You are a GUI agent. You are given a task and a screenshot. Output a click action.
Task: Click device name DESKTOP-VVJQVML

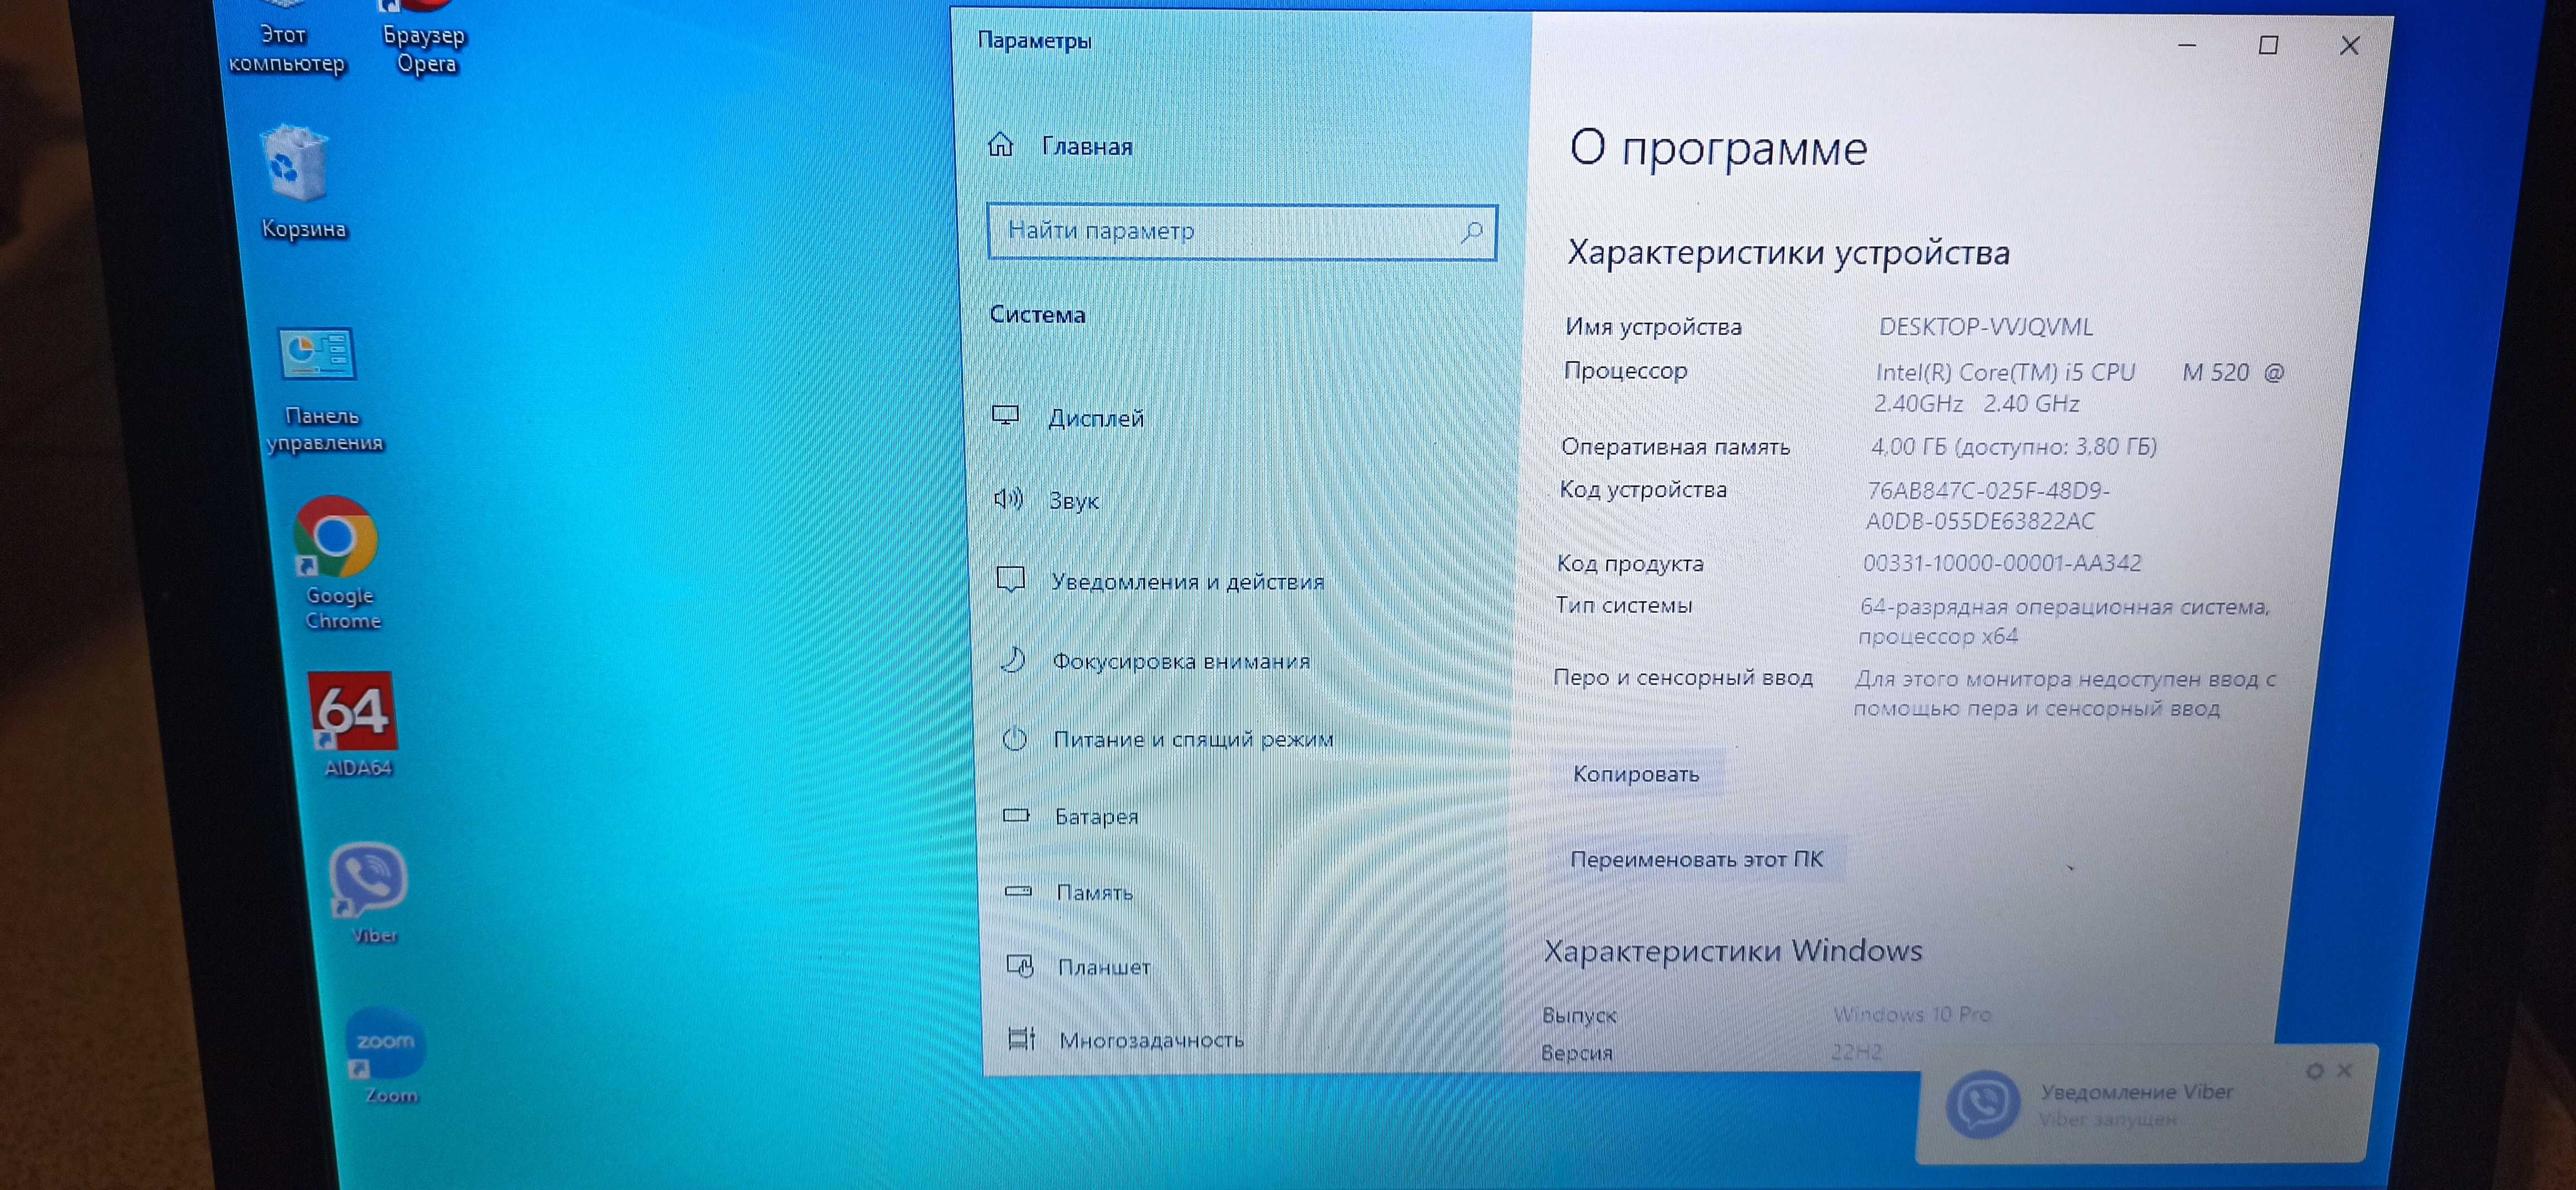(x=1985, y=327)
